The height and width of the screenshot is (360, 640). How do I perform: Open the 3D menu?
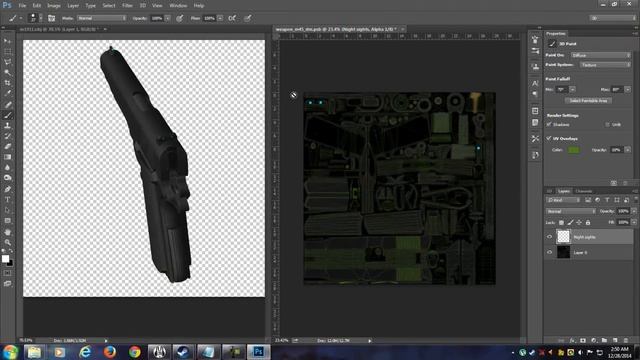pos(142,5)
